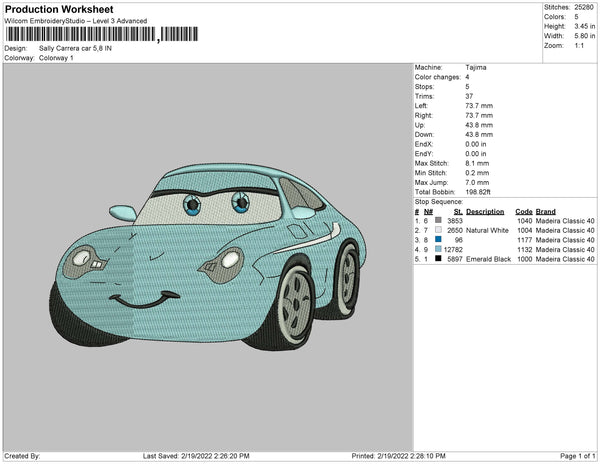Click the gray swatch for thread code 1040
600x464 pixels.
tap(439, 221)
